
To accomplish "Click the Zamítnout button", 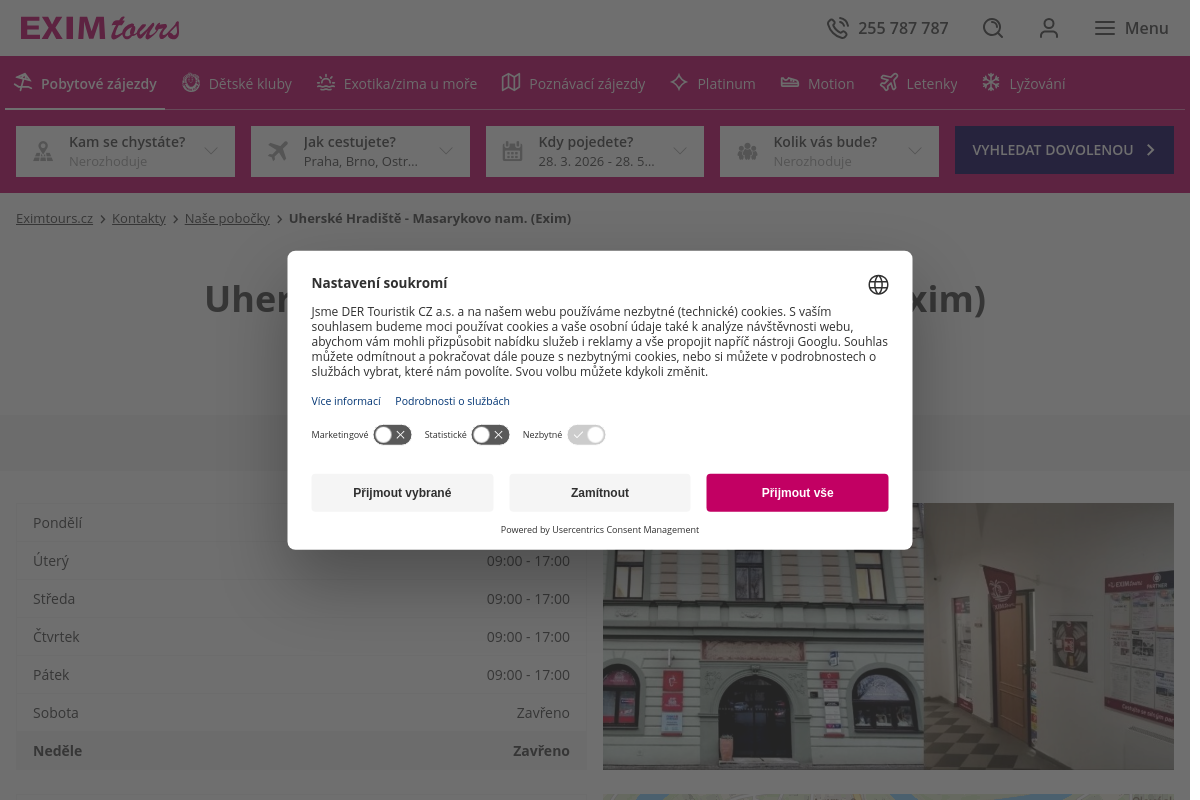I will point(600,493).
